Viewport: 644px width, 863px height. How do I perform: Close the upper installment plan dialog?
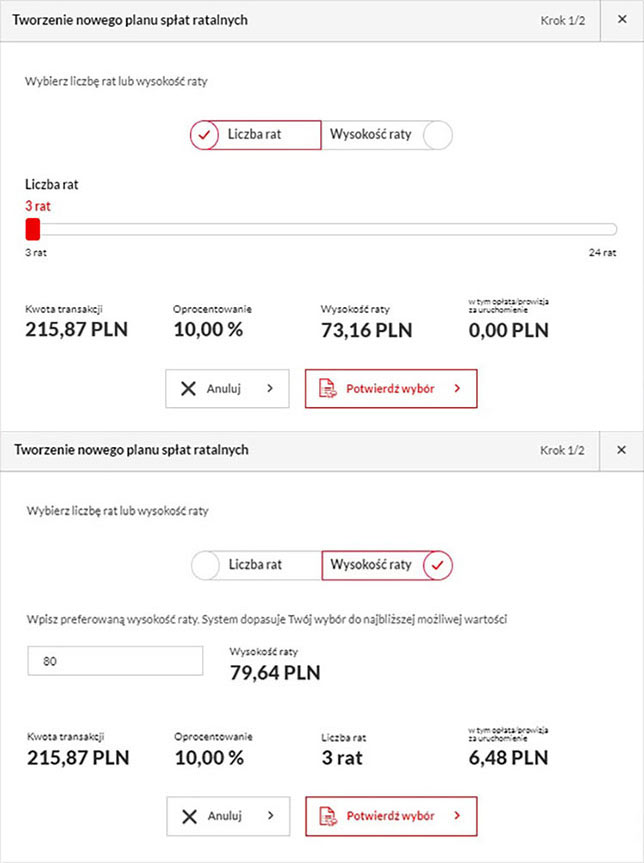pyautogui.click(x=622, y=19)
